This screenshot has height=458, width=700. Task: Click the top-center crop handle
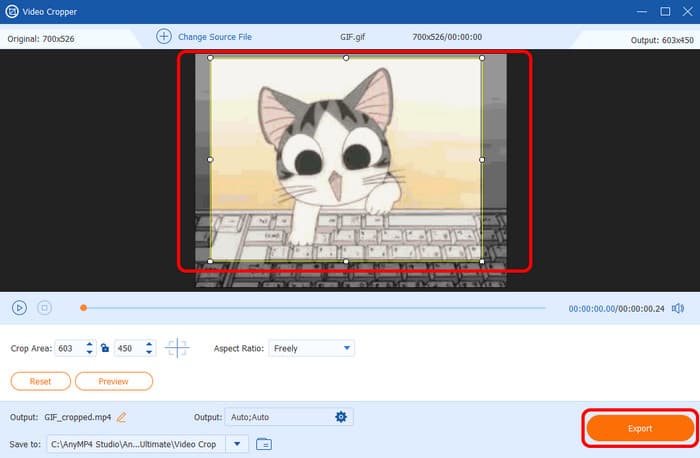346,58
